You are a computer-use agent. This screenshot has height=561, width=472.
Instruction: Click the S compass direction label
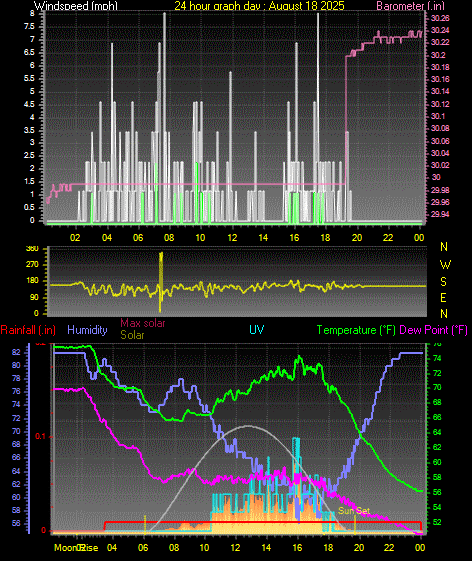coord(443,282)
